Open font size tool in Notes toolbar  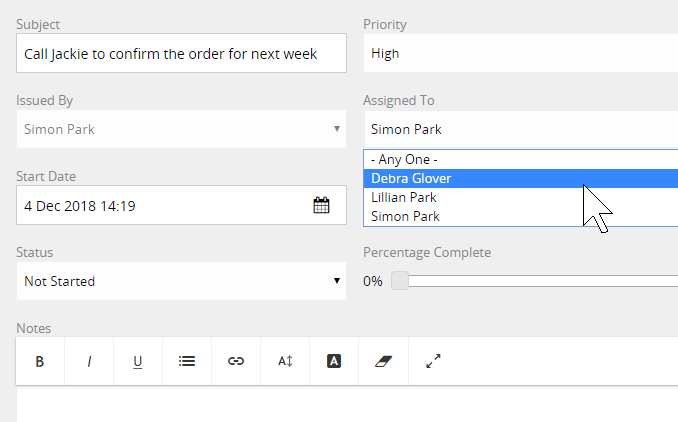(x=285, y=361)
